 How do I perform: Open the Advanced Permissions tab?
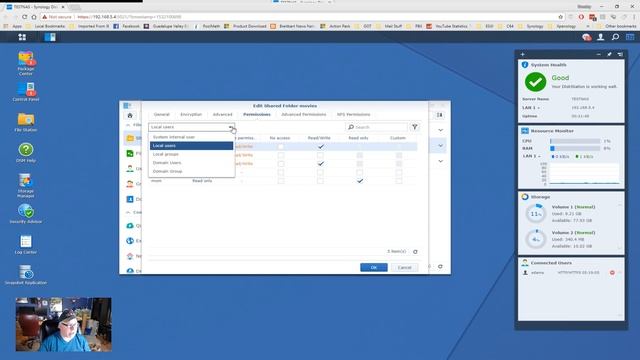(x=304, y=115)
